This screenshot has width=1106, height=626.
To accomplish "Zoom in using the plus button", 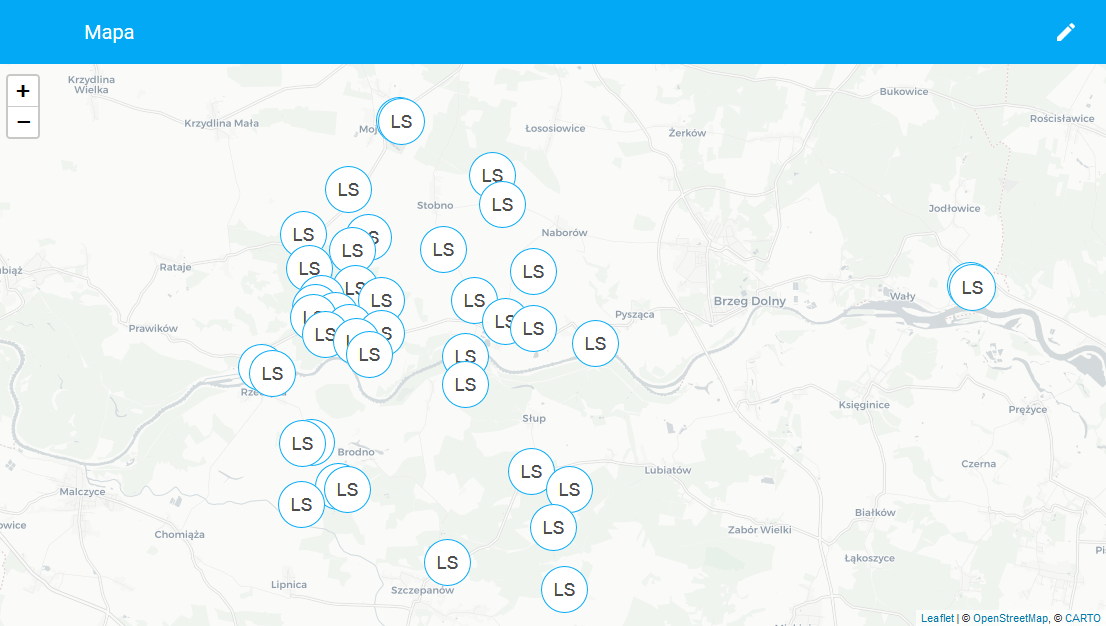I will [23, 90].
